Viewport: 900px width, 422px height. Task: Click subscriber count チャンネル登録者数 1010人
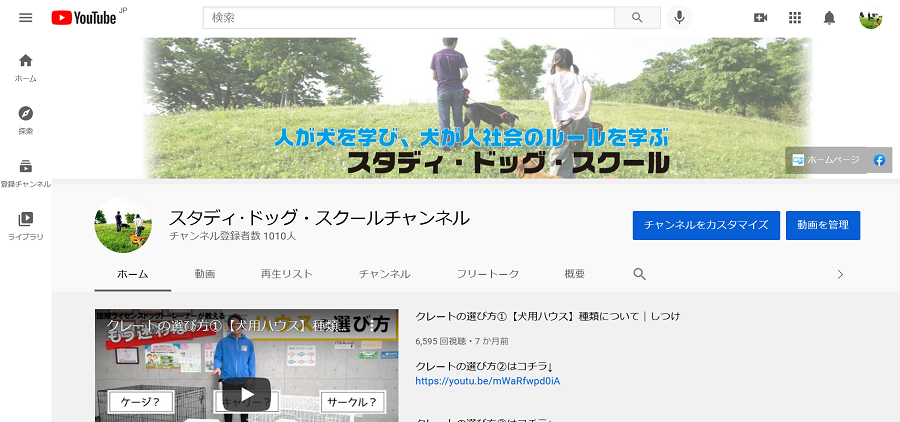pos(233,236)
